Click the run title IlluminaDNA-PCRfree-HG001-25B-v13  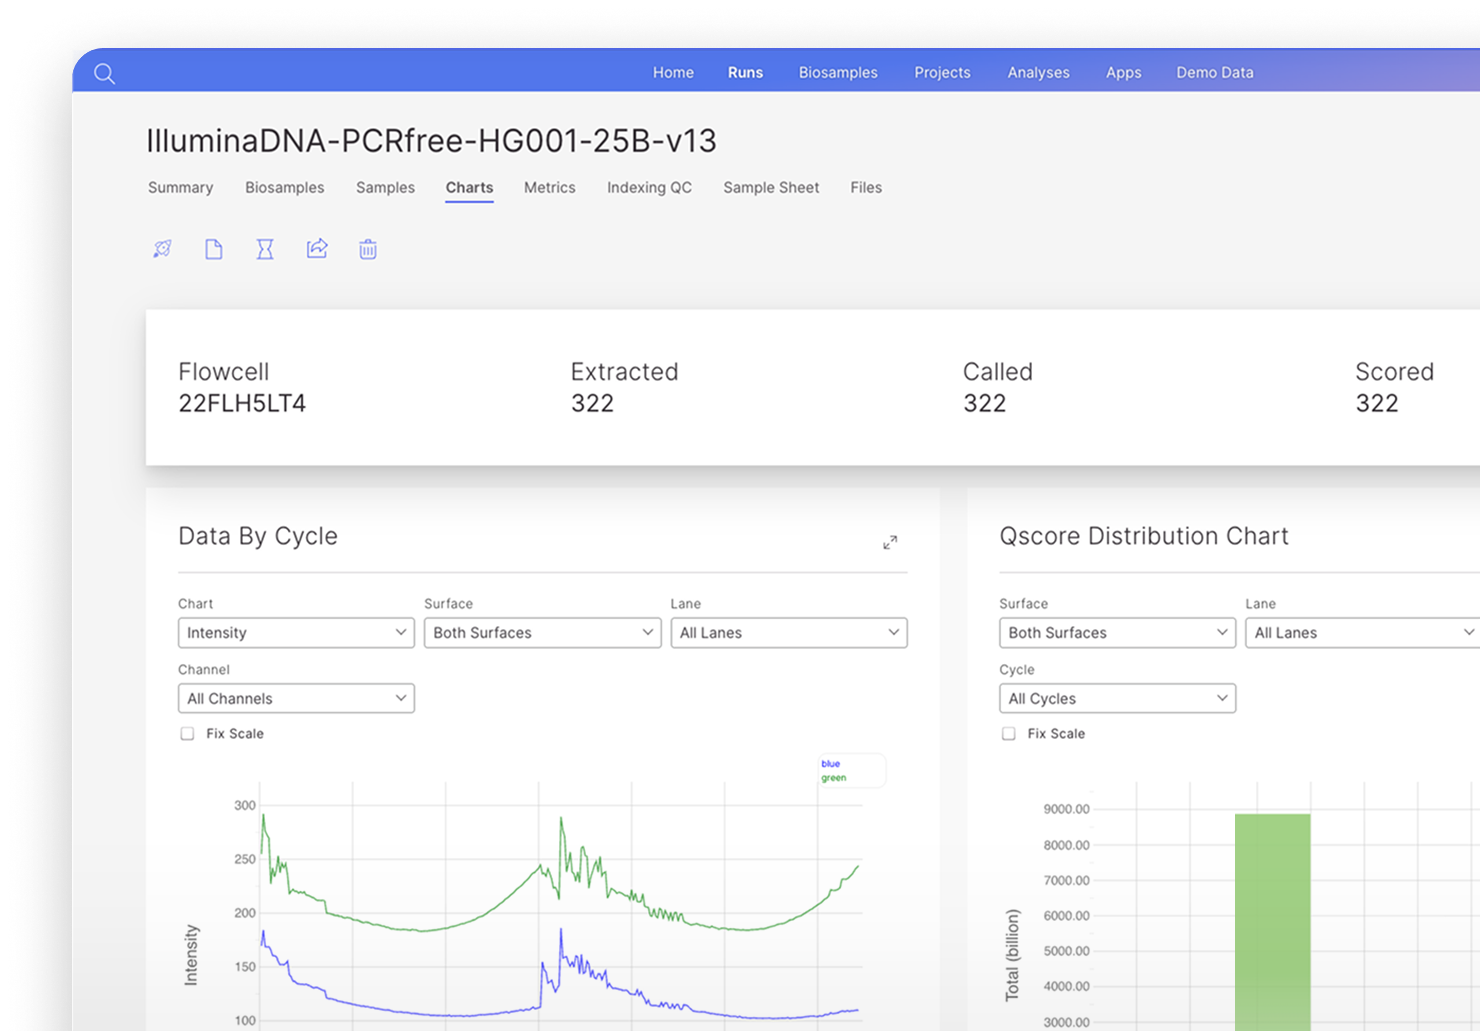click(432, 141)
